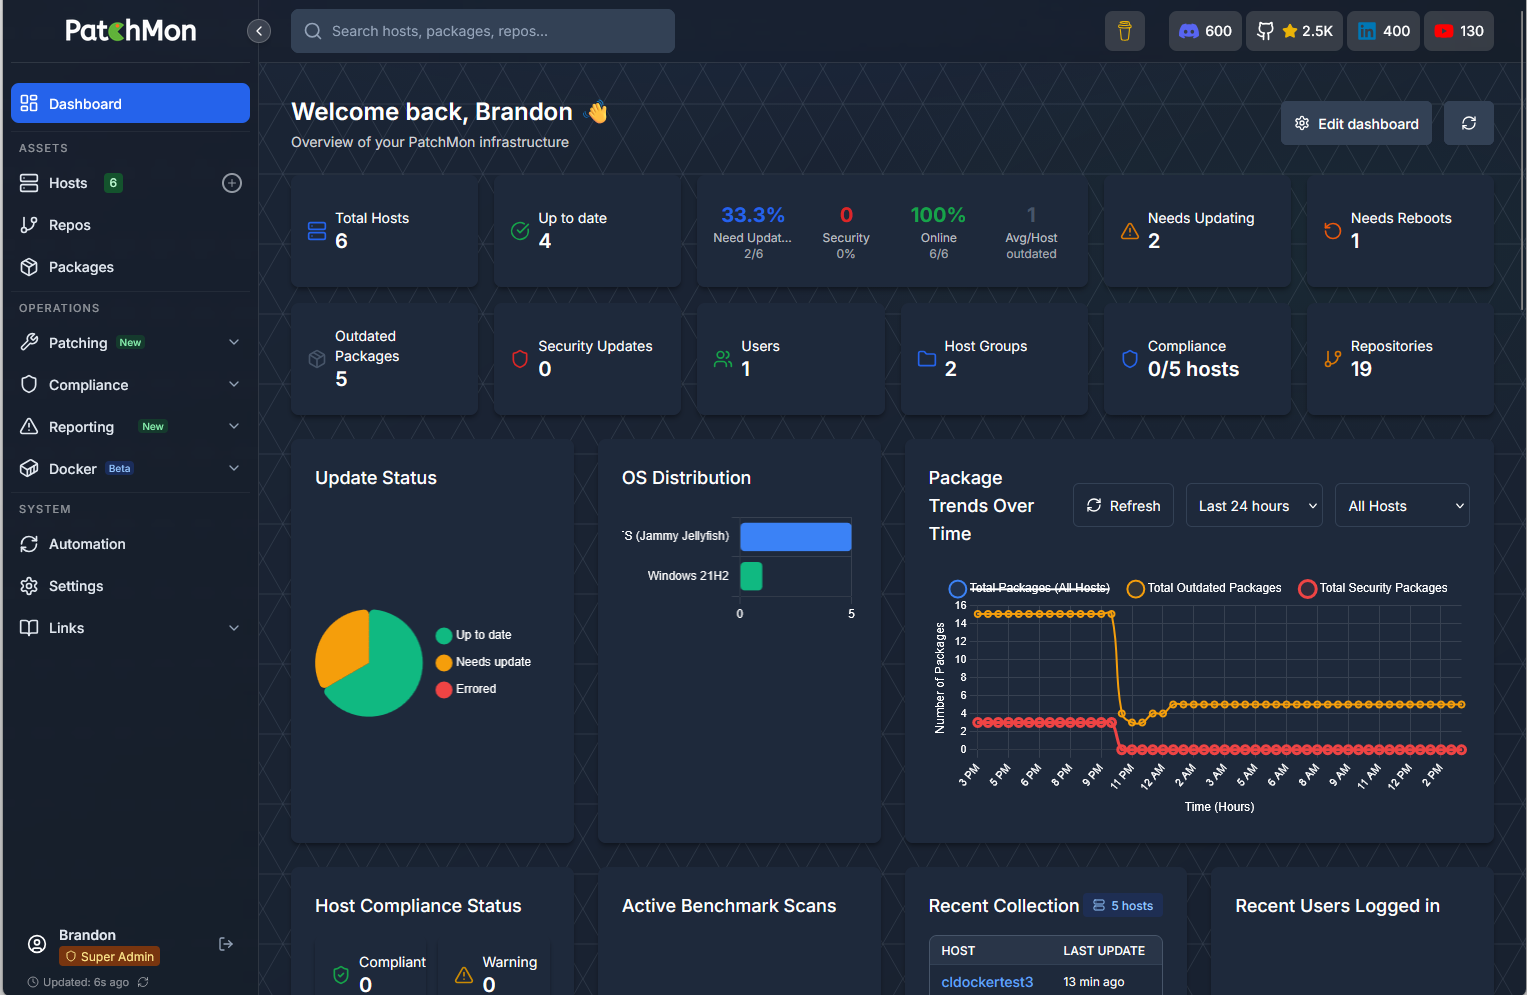Click the PatchMon logo

[x=131, y=31]
